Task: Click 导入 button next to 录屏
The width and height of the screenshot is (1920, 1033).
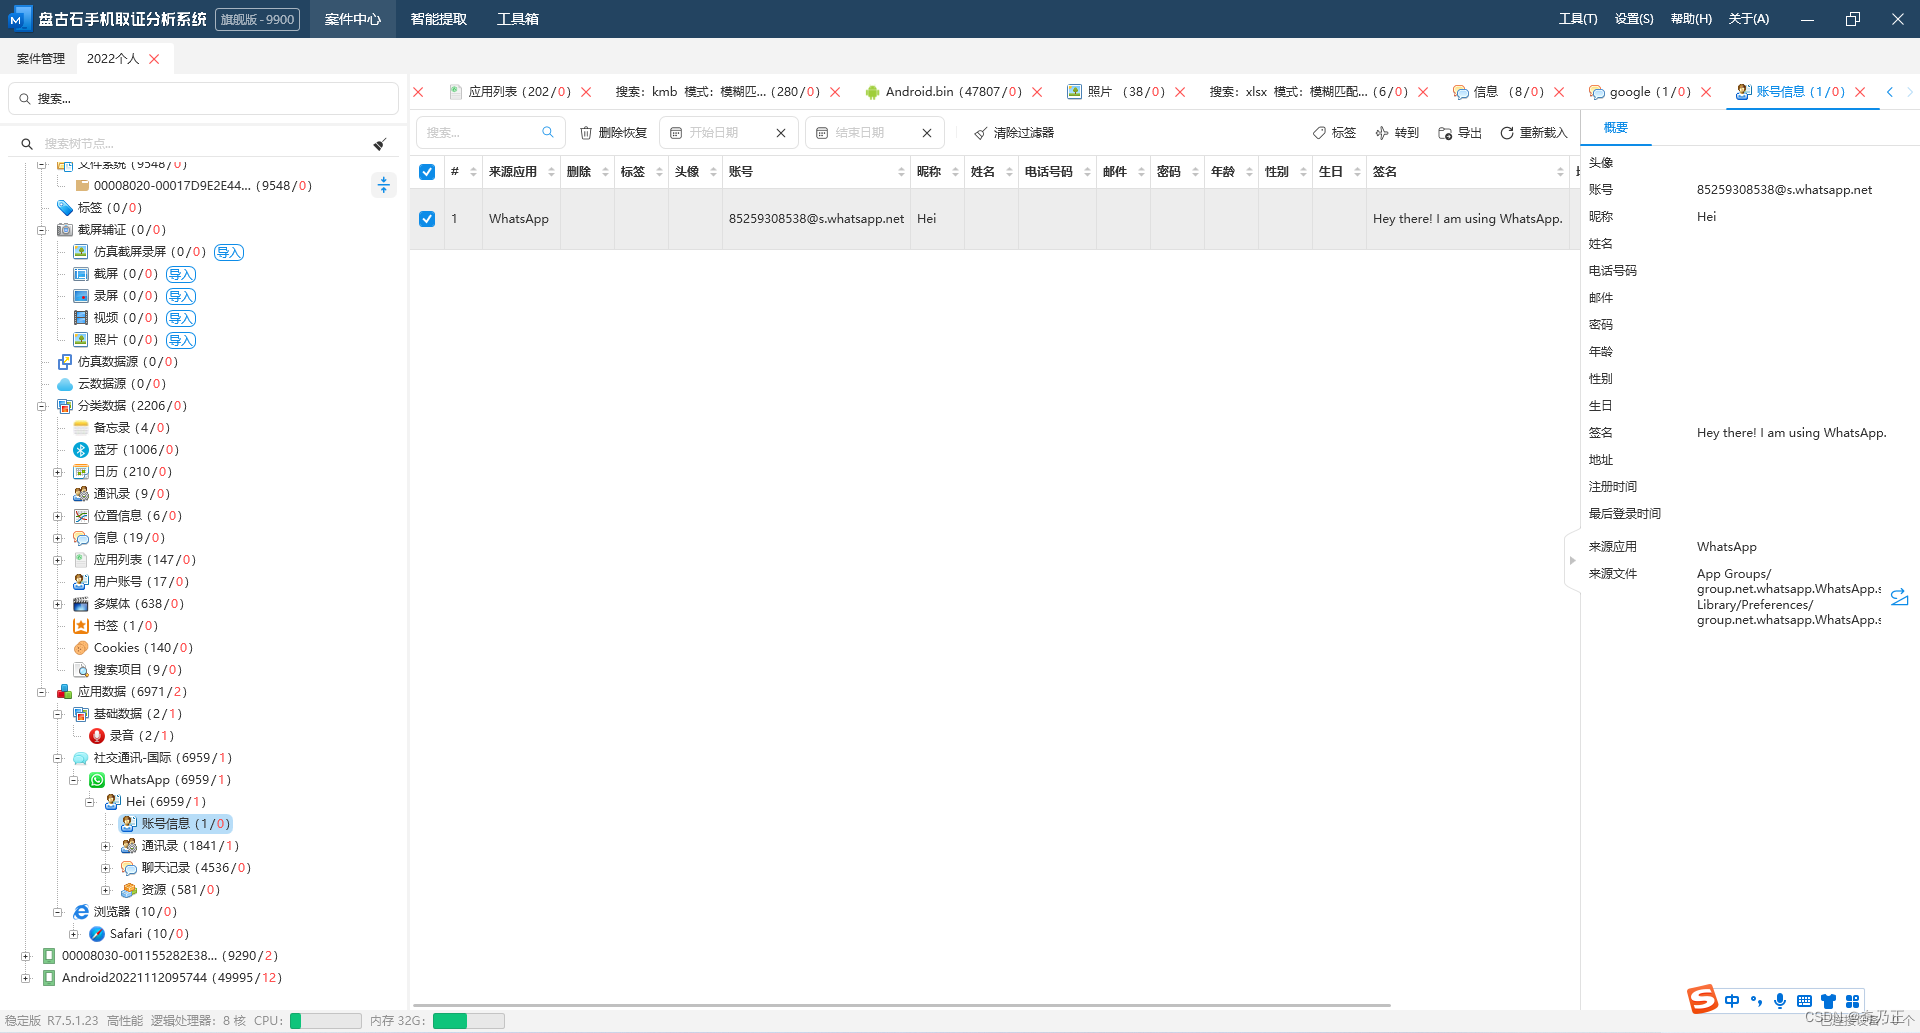Action: tap(181, 296)
